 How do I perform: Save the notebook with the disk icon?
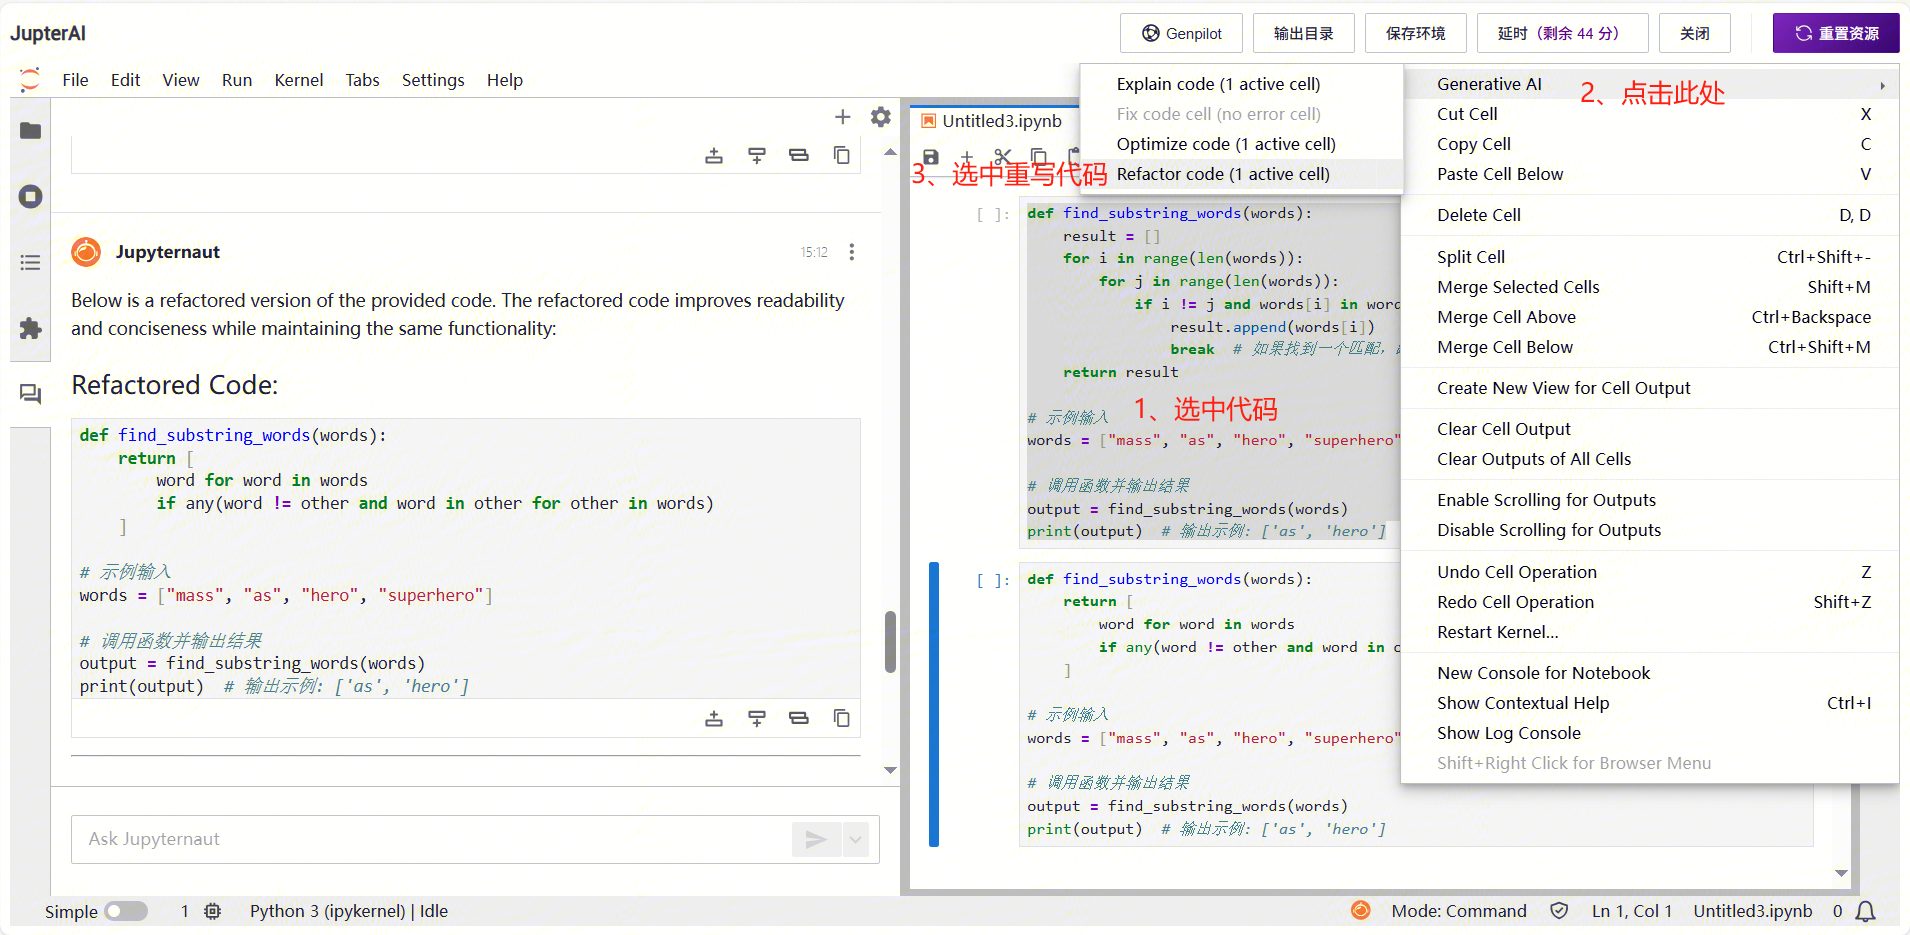(x=931, y=157)
